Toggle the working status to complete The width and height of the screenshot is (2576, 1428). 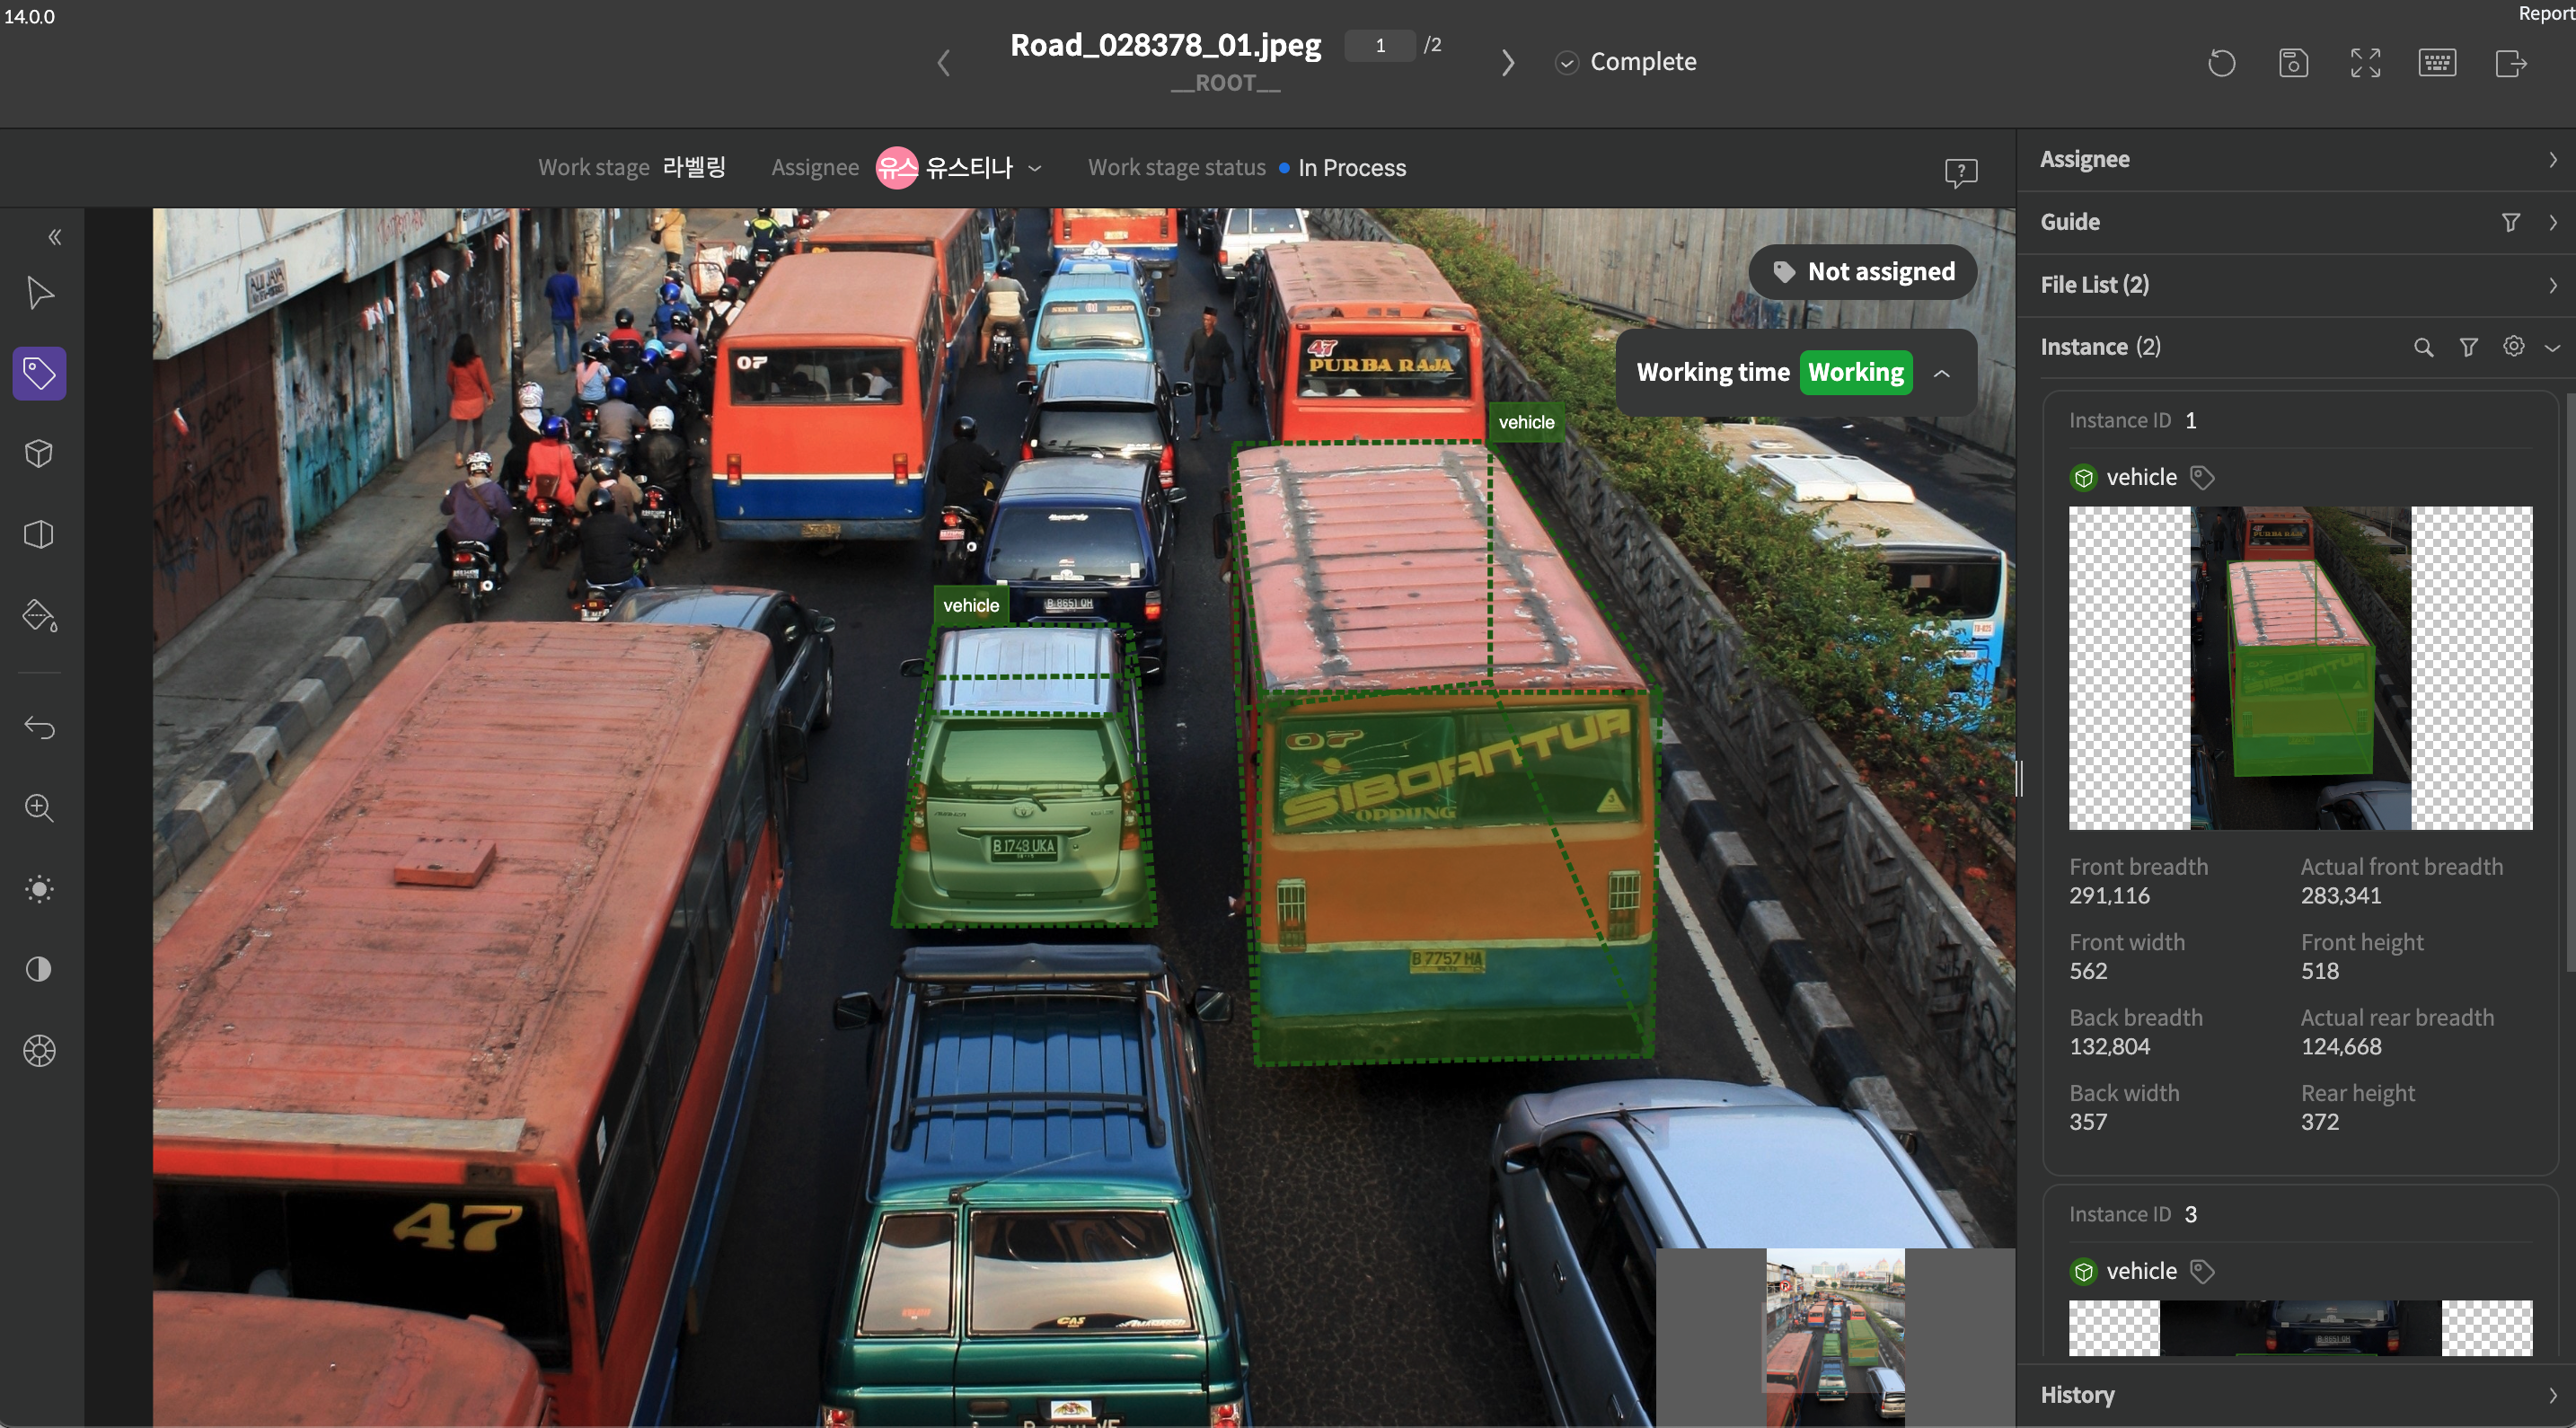(x=1855, y=371)
